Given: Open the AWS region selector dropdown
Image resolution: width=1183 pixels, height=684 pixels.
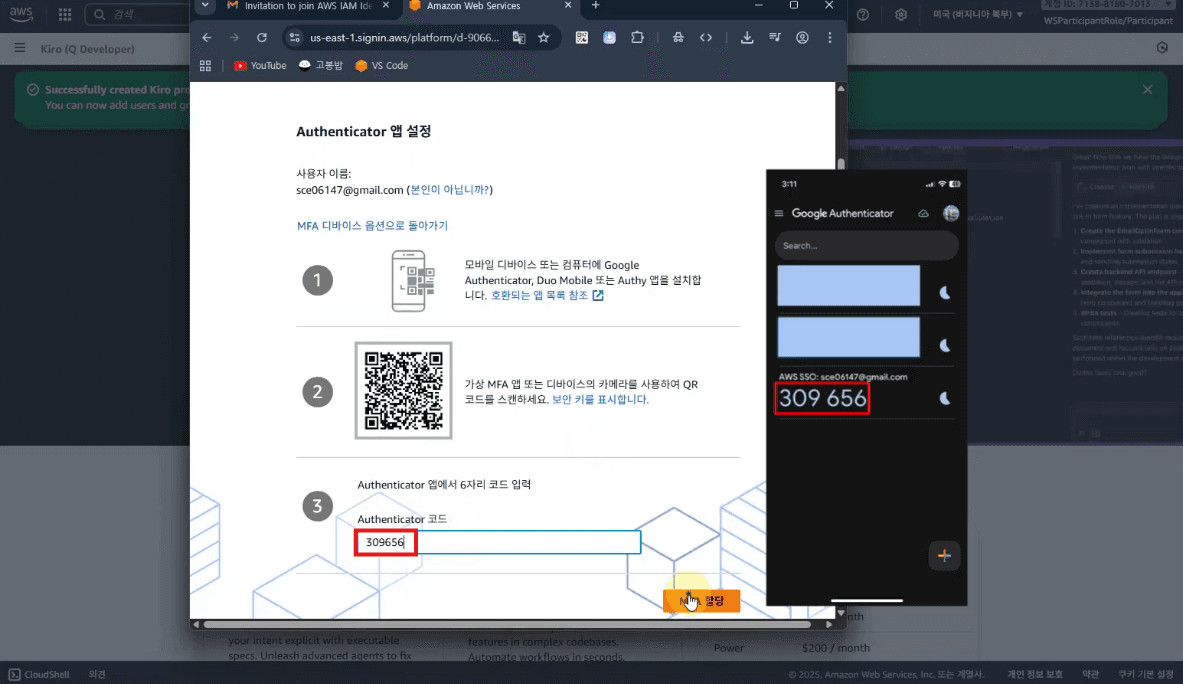Looking at the screenshot, I should click(978, 15).
